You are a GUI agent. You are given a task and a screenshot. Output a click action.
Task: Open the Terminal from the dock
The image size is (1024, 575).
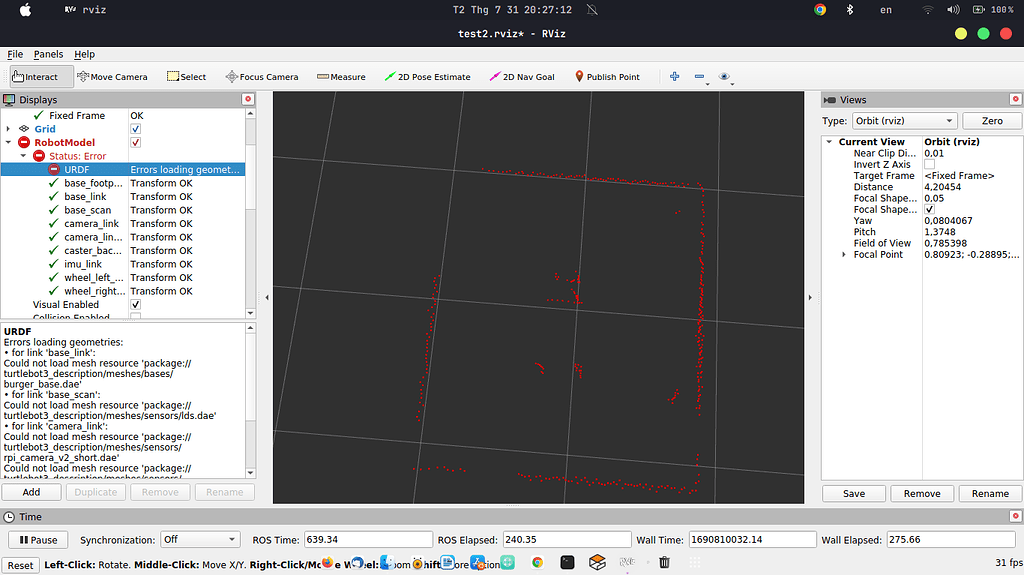click(x=568, y=562)
